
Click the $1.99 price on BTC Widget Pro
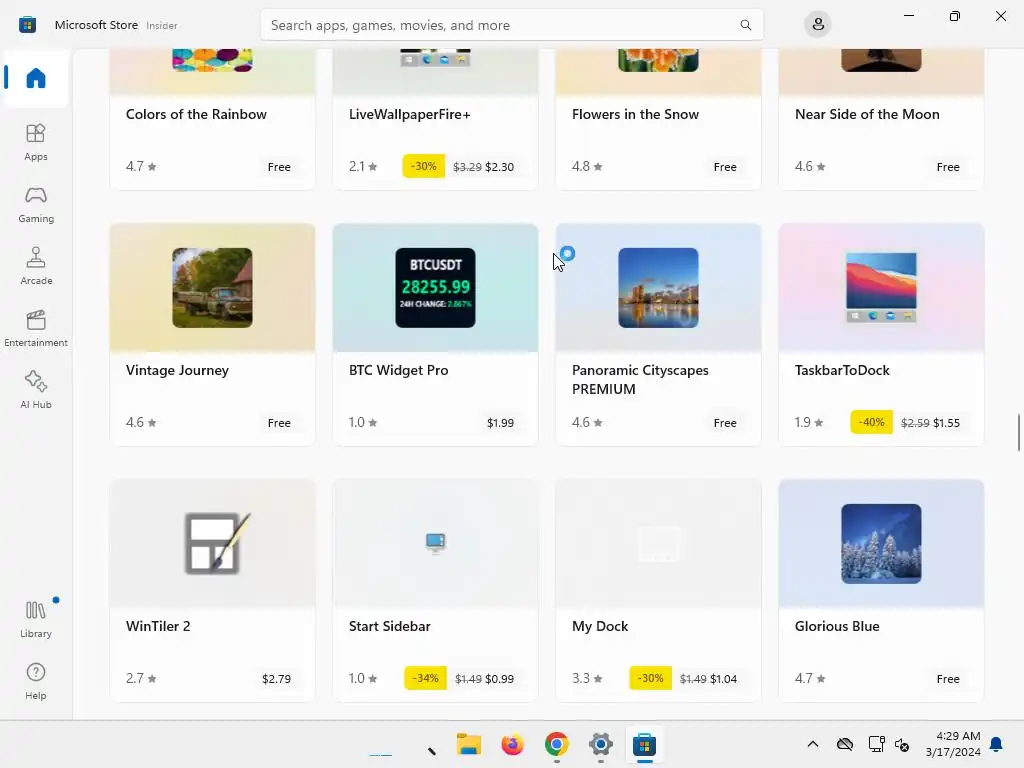(500, 423)
